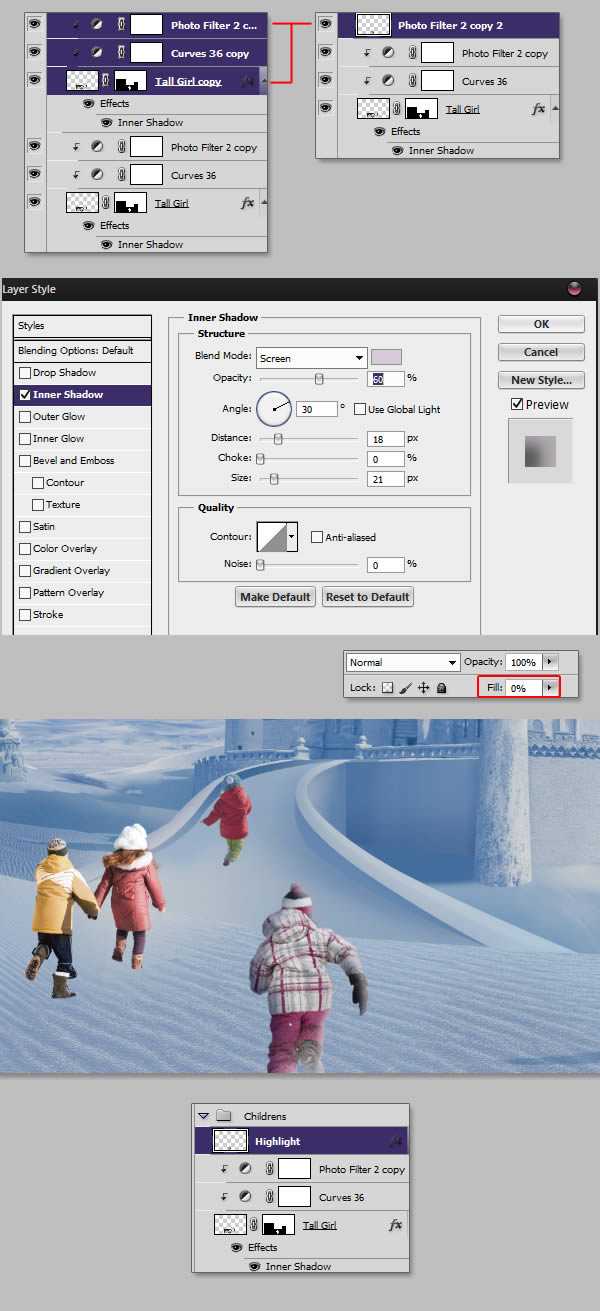Click layer mask thumbnail of Tall Girl copy
The image size is (600, 1311).
(x=131, y=80)
